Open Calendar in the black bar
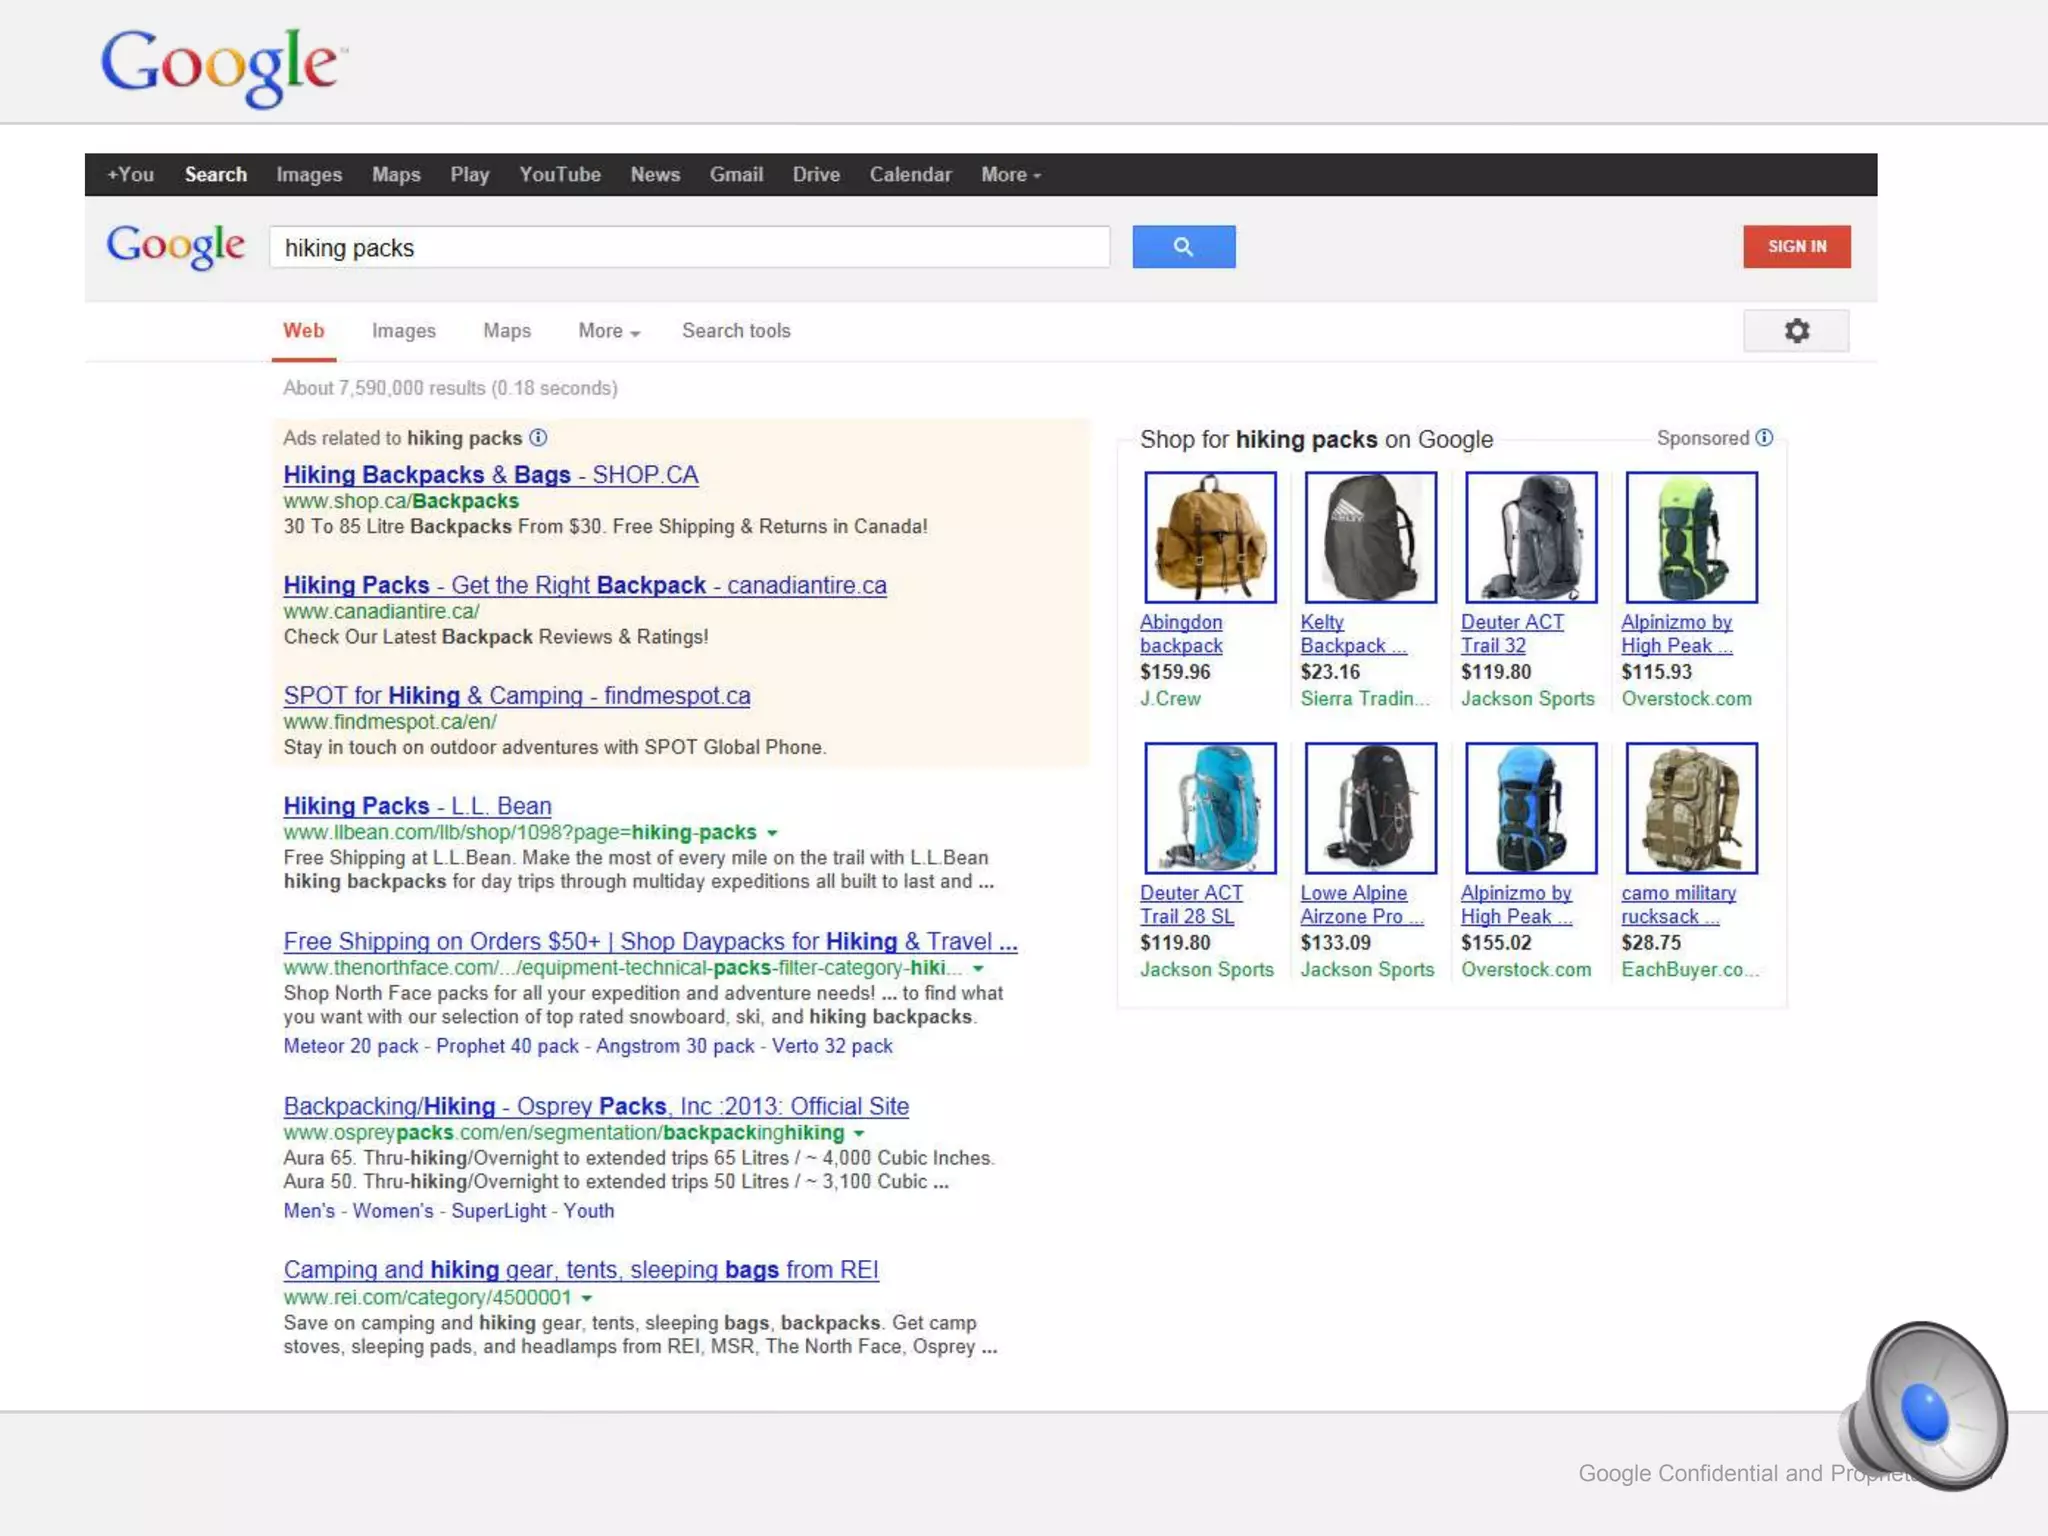This screenshot has height=1536, width=2048. click(x=910, y=175)
